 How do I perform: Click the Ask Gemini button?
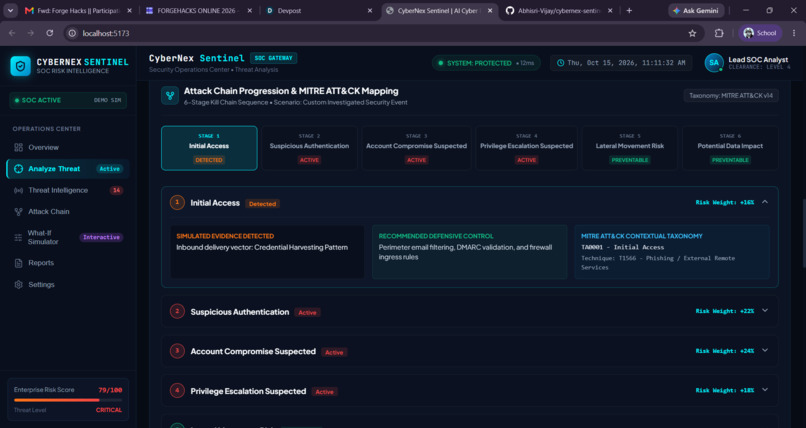tap(696, 11)
